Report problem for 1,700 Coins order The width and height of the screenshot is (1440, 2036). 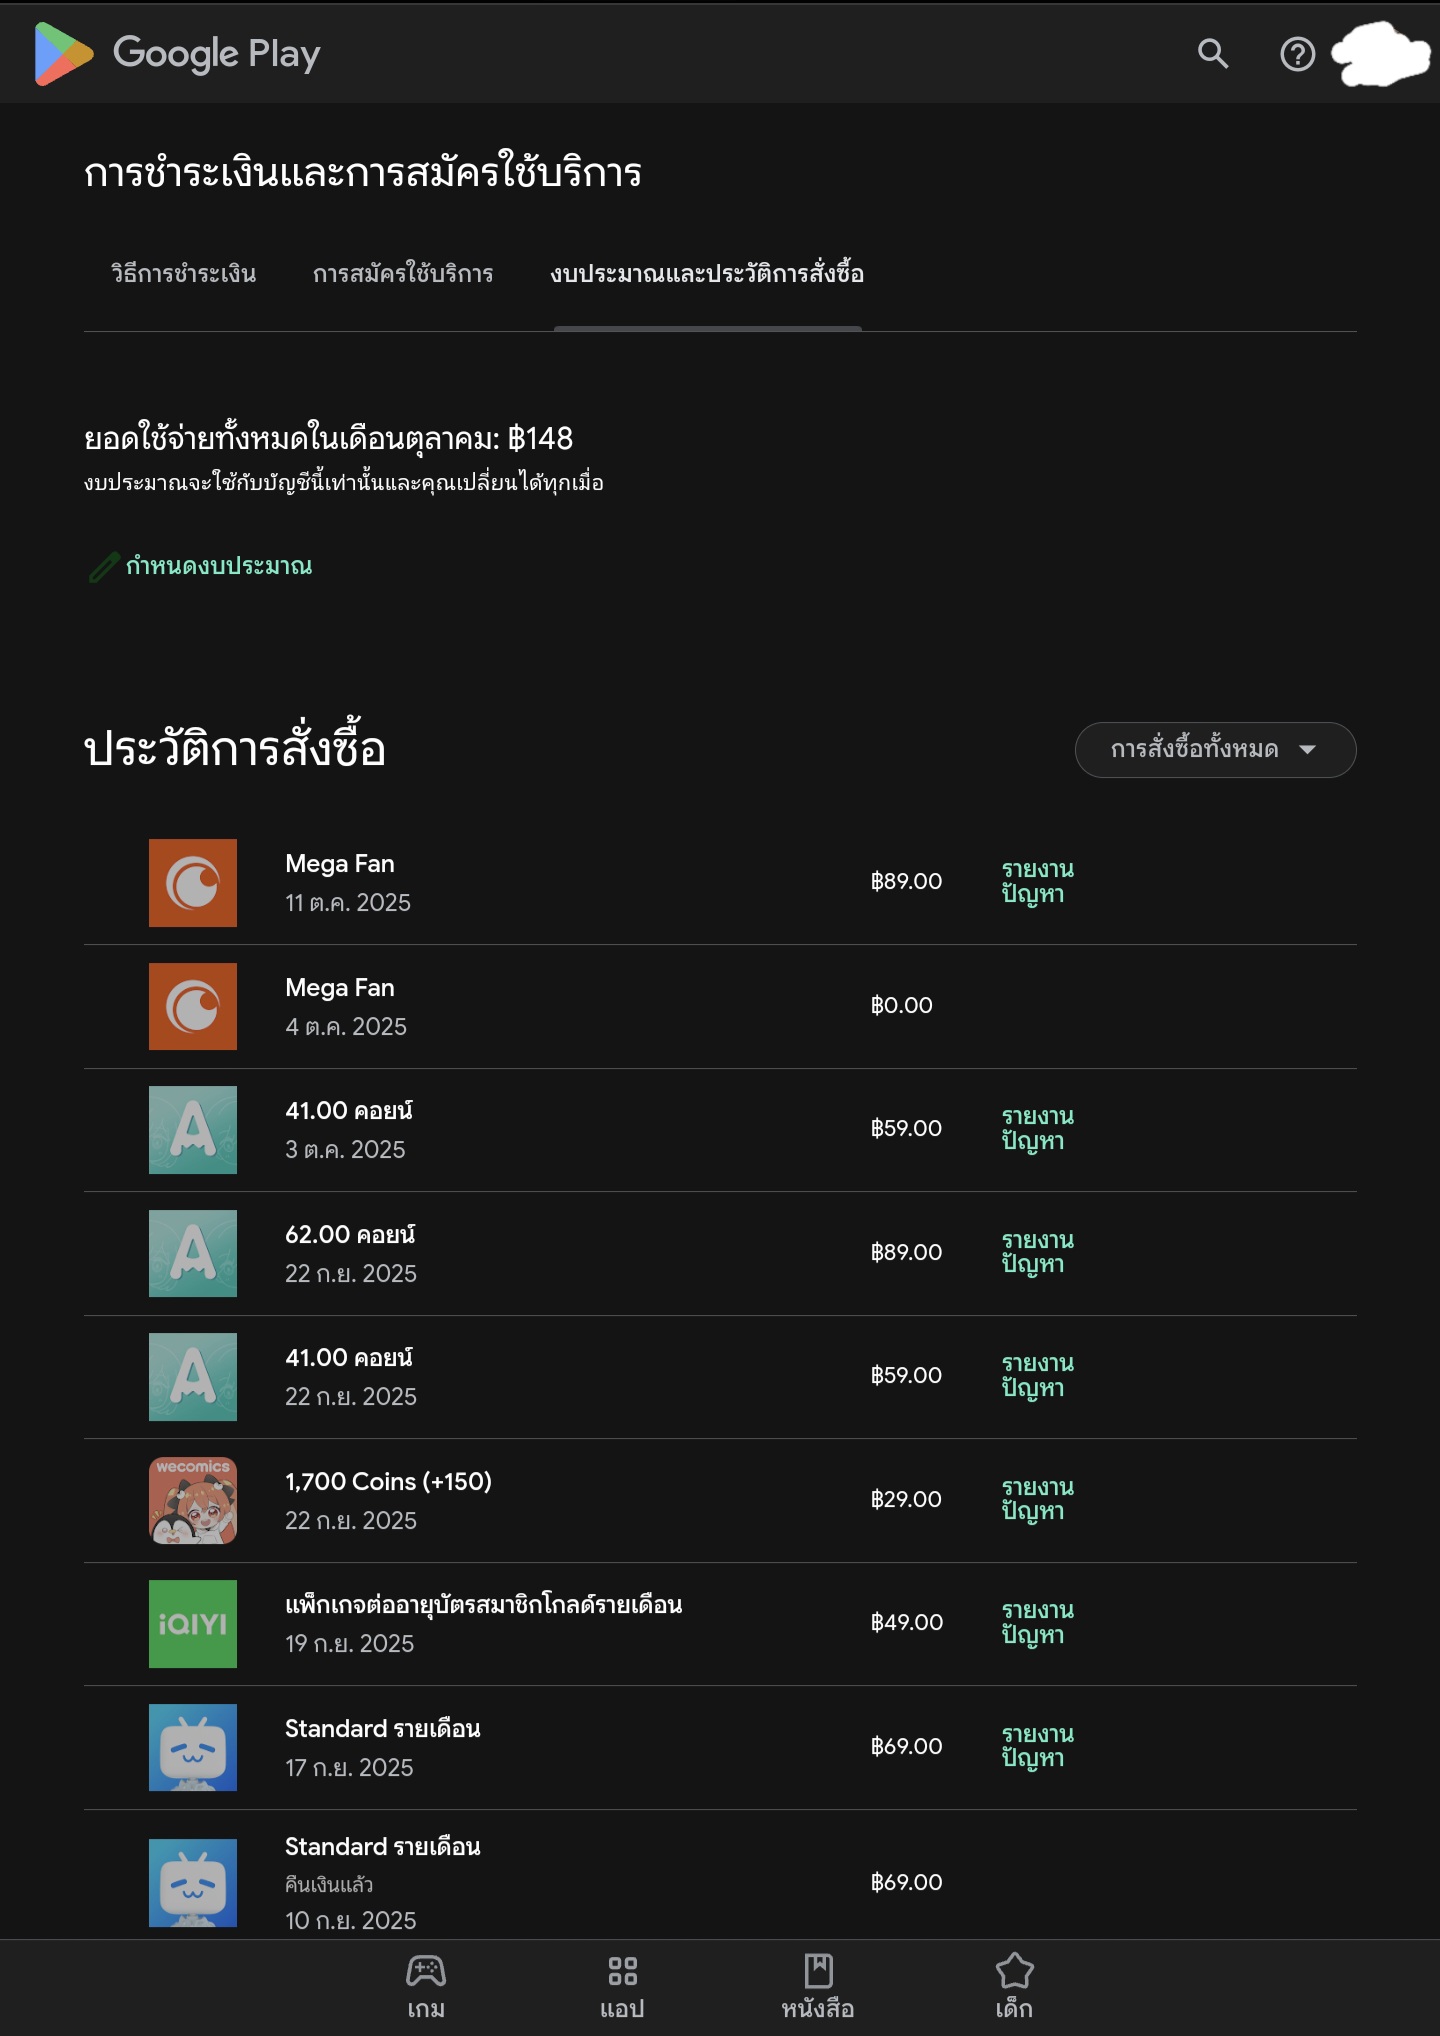1037,1499
